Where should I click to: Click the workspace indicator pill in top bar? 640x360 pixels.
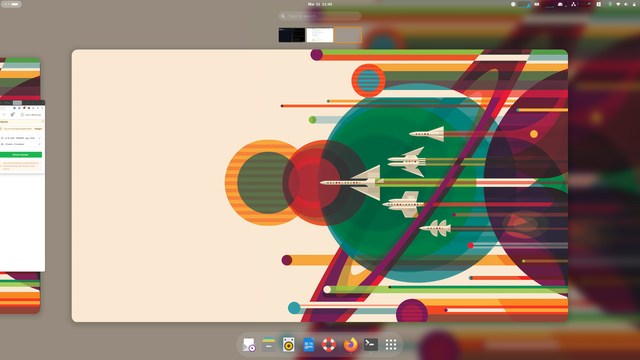coord(11,4)
